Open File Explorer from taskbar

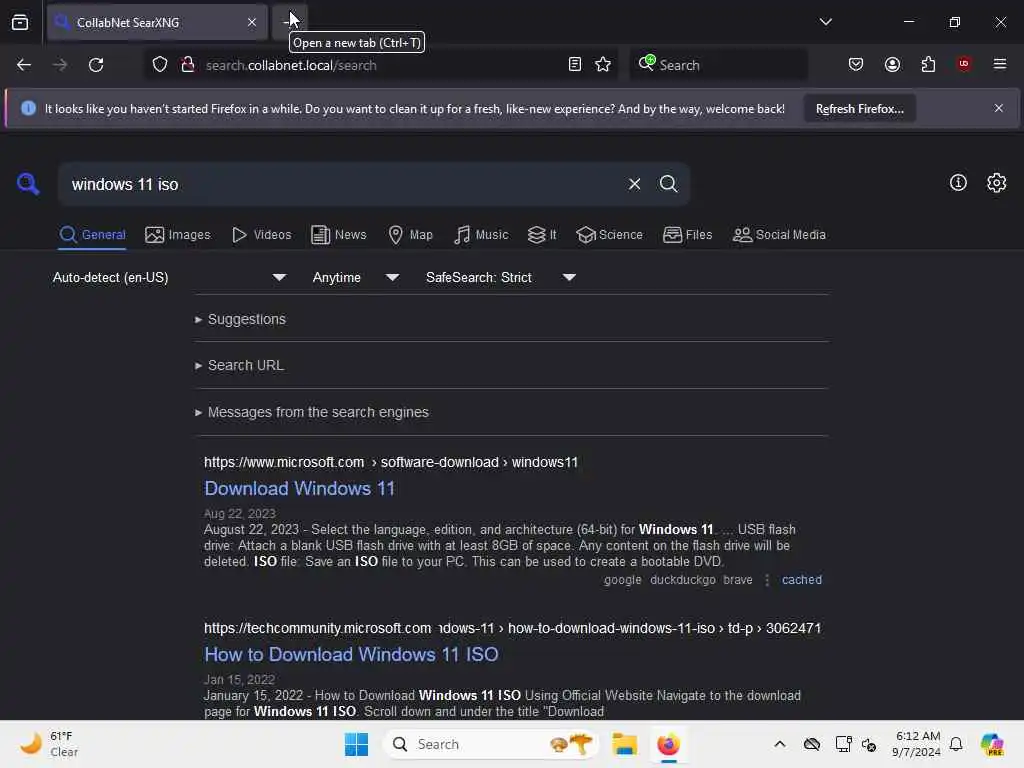pos(624,744)
